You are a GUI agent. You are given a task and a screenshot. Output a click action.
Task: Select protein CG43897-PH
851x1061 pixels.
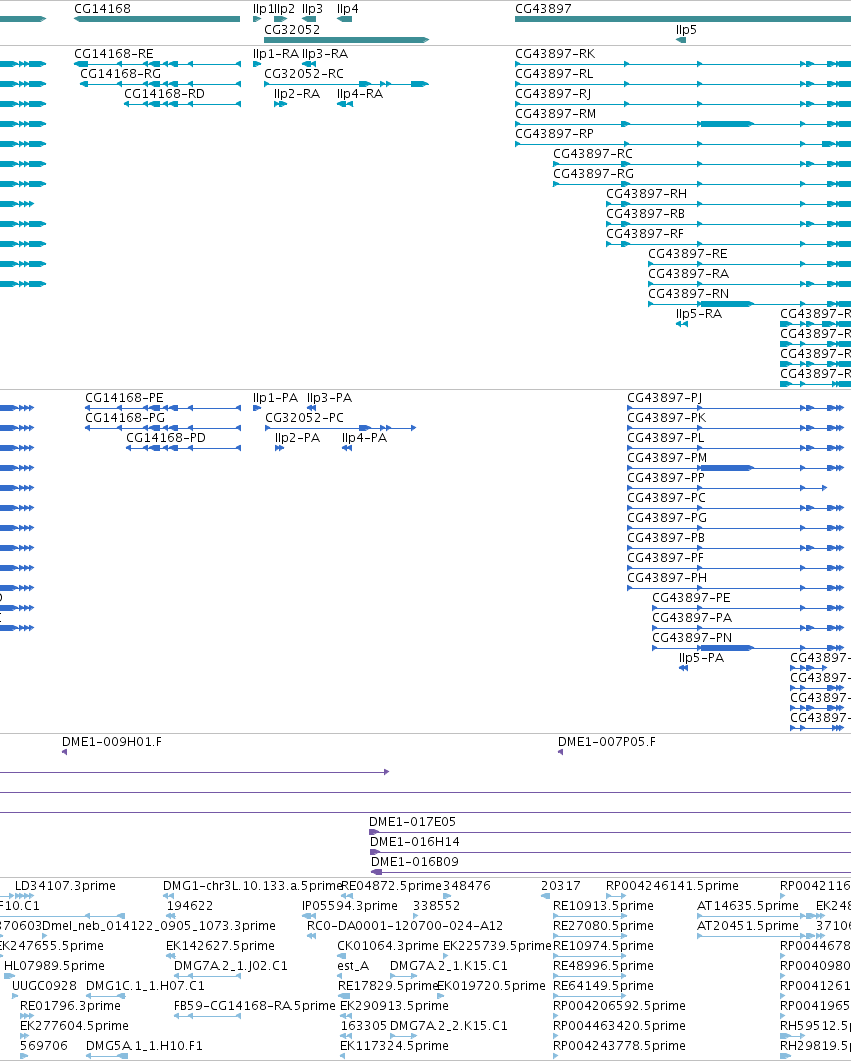(x=667, y=578)
